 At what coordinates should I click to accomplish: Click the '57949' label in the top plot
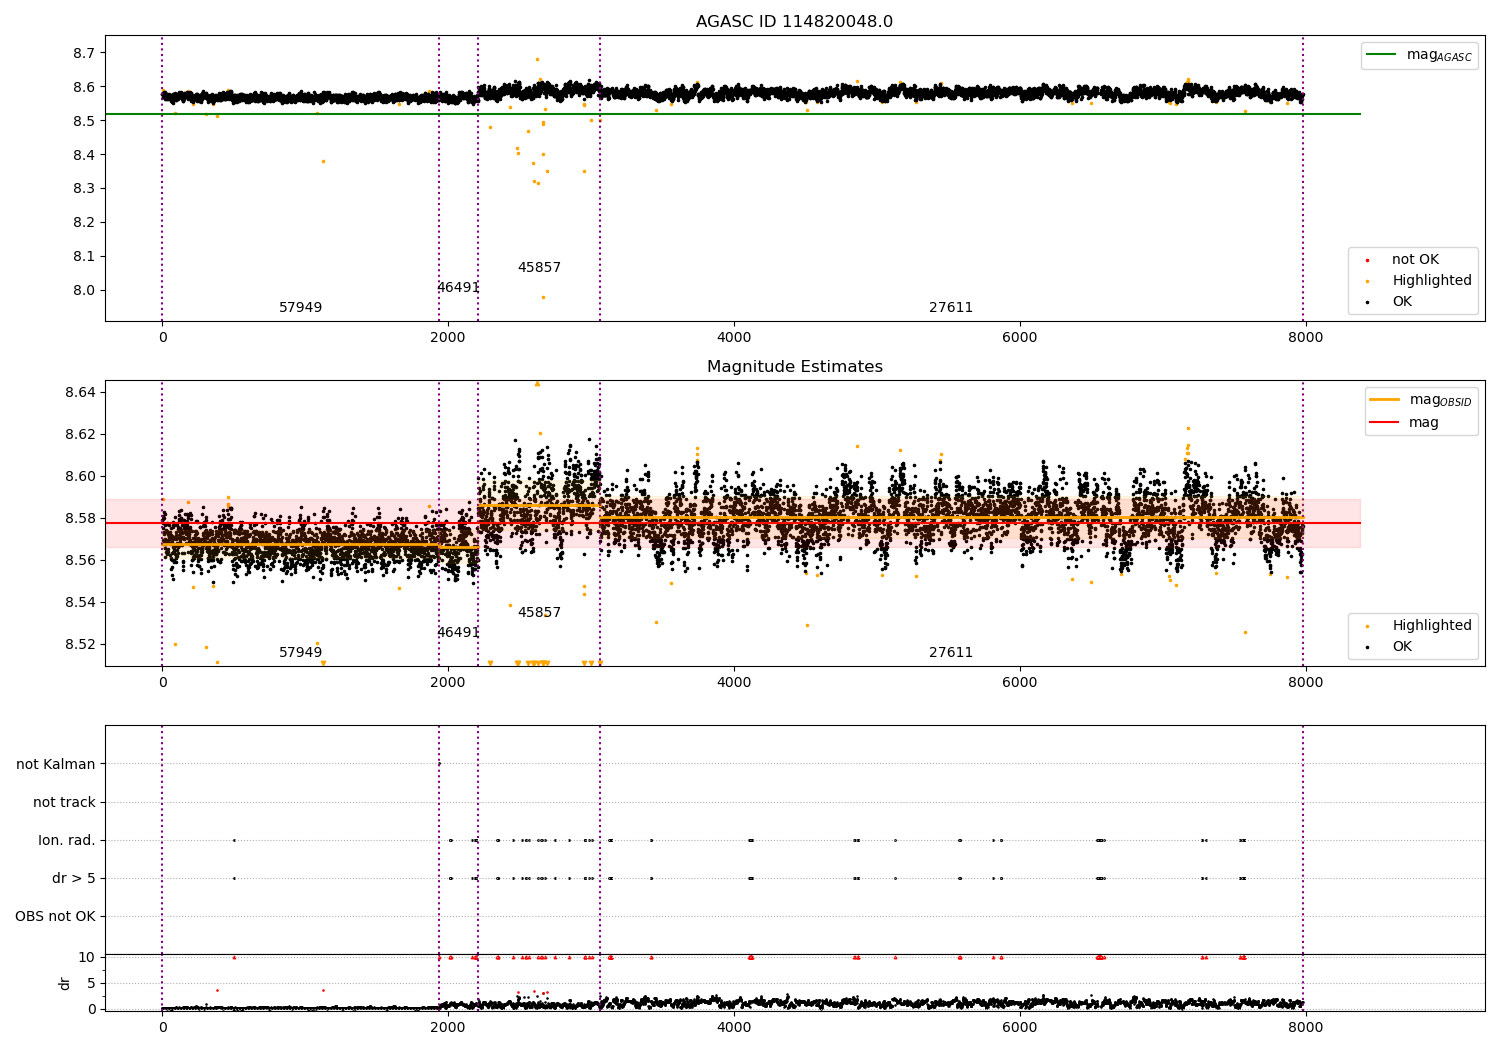(300, 308)
